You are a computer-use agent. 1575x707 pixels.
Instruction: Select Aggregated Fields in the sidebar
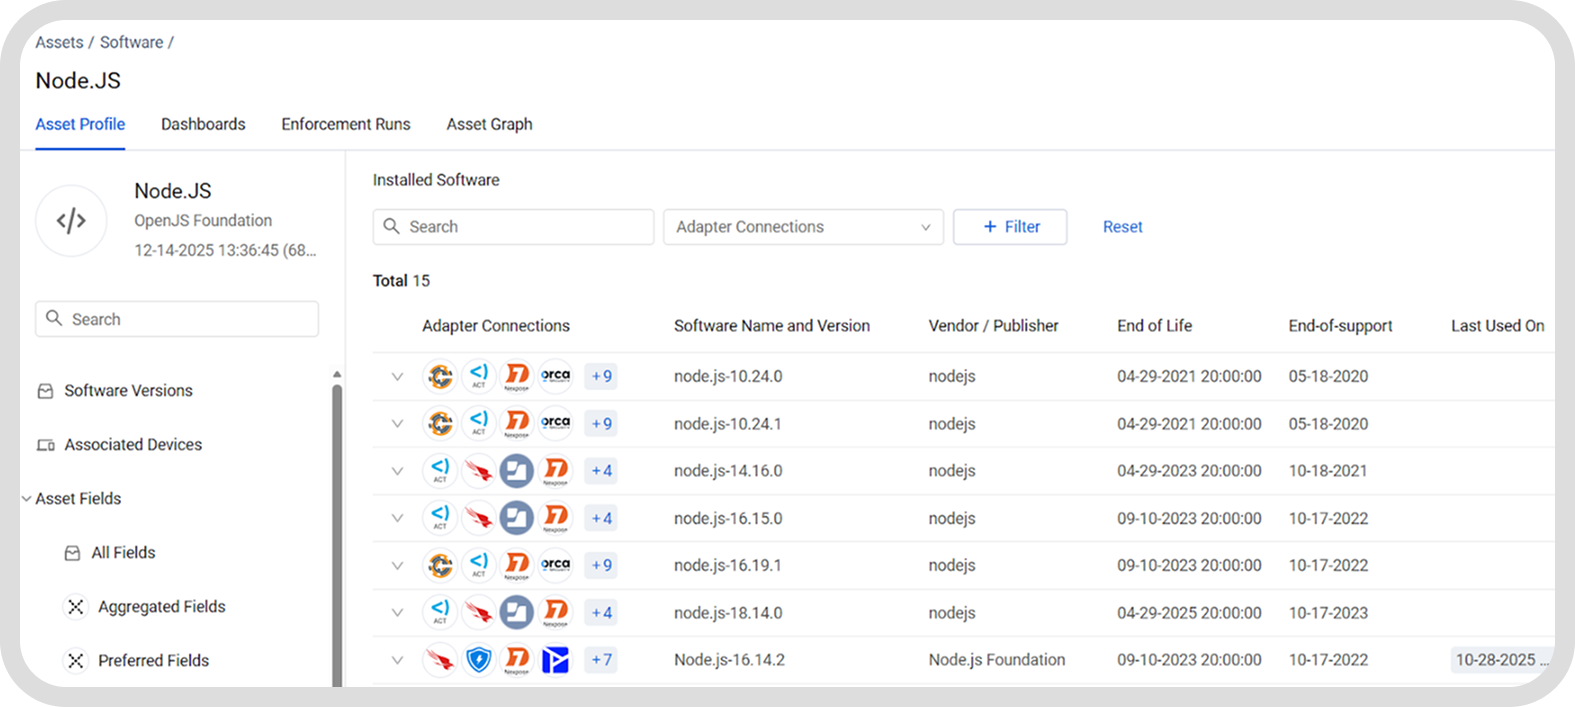(161, 607)
